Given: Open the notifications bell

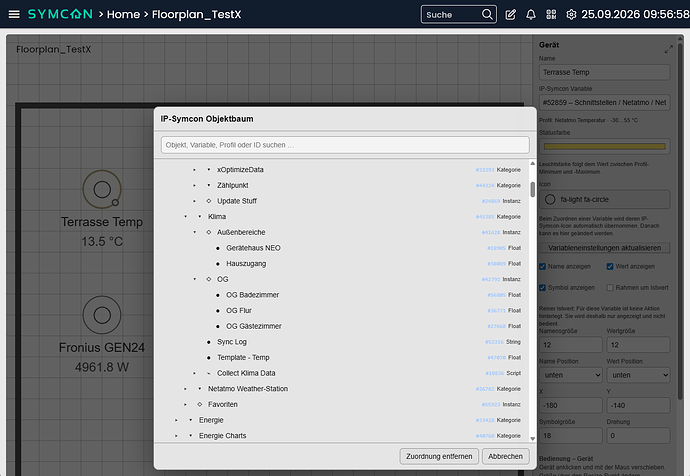Looking at the screenshot, I should click(x=531, y=15).
